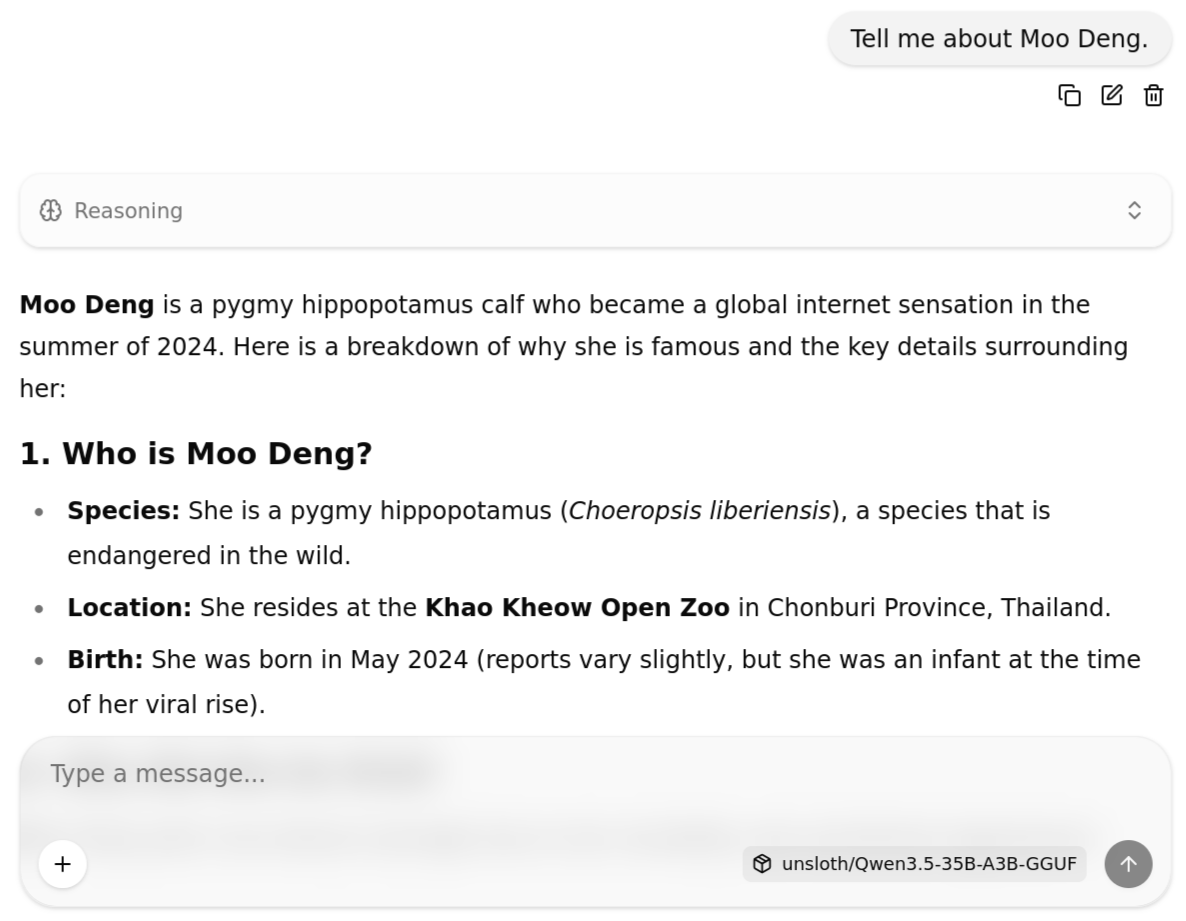Expand Reasoning using the chevron arrows
Image resolution: width=1186 pixels, height=921 pixels.
pos(1134,210)
